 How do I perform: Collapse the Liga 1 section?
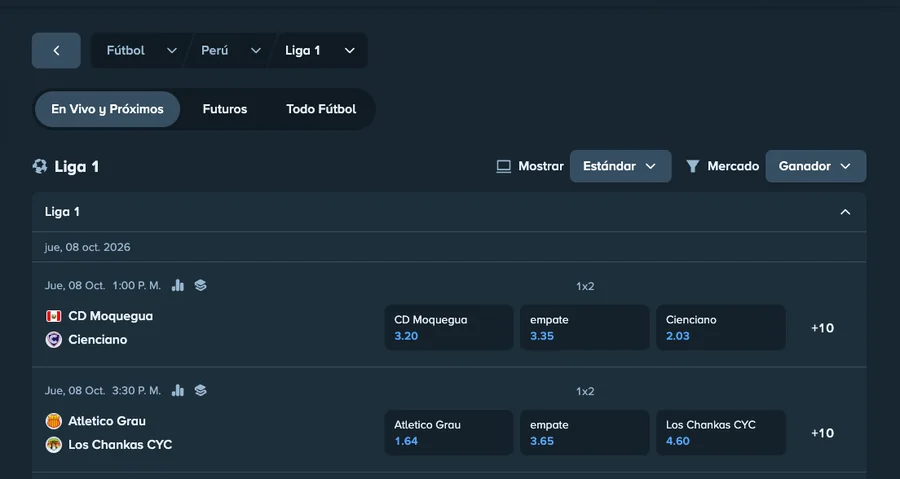845,212
